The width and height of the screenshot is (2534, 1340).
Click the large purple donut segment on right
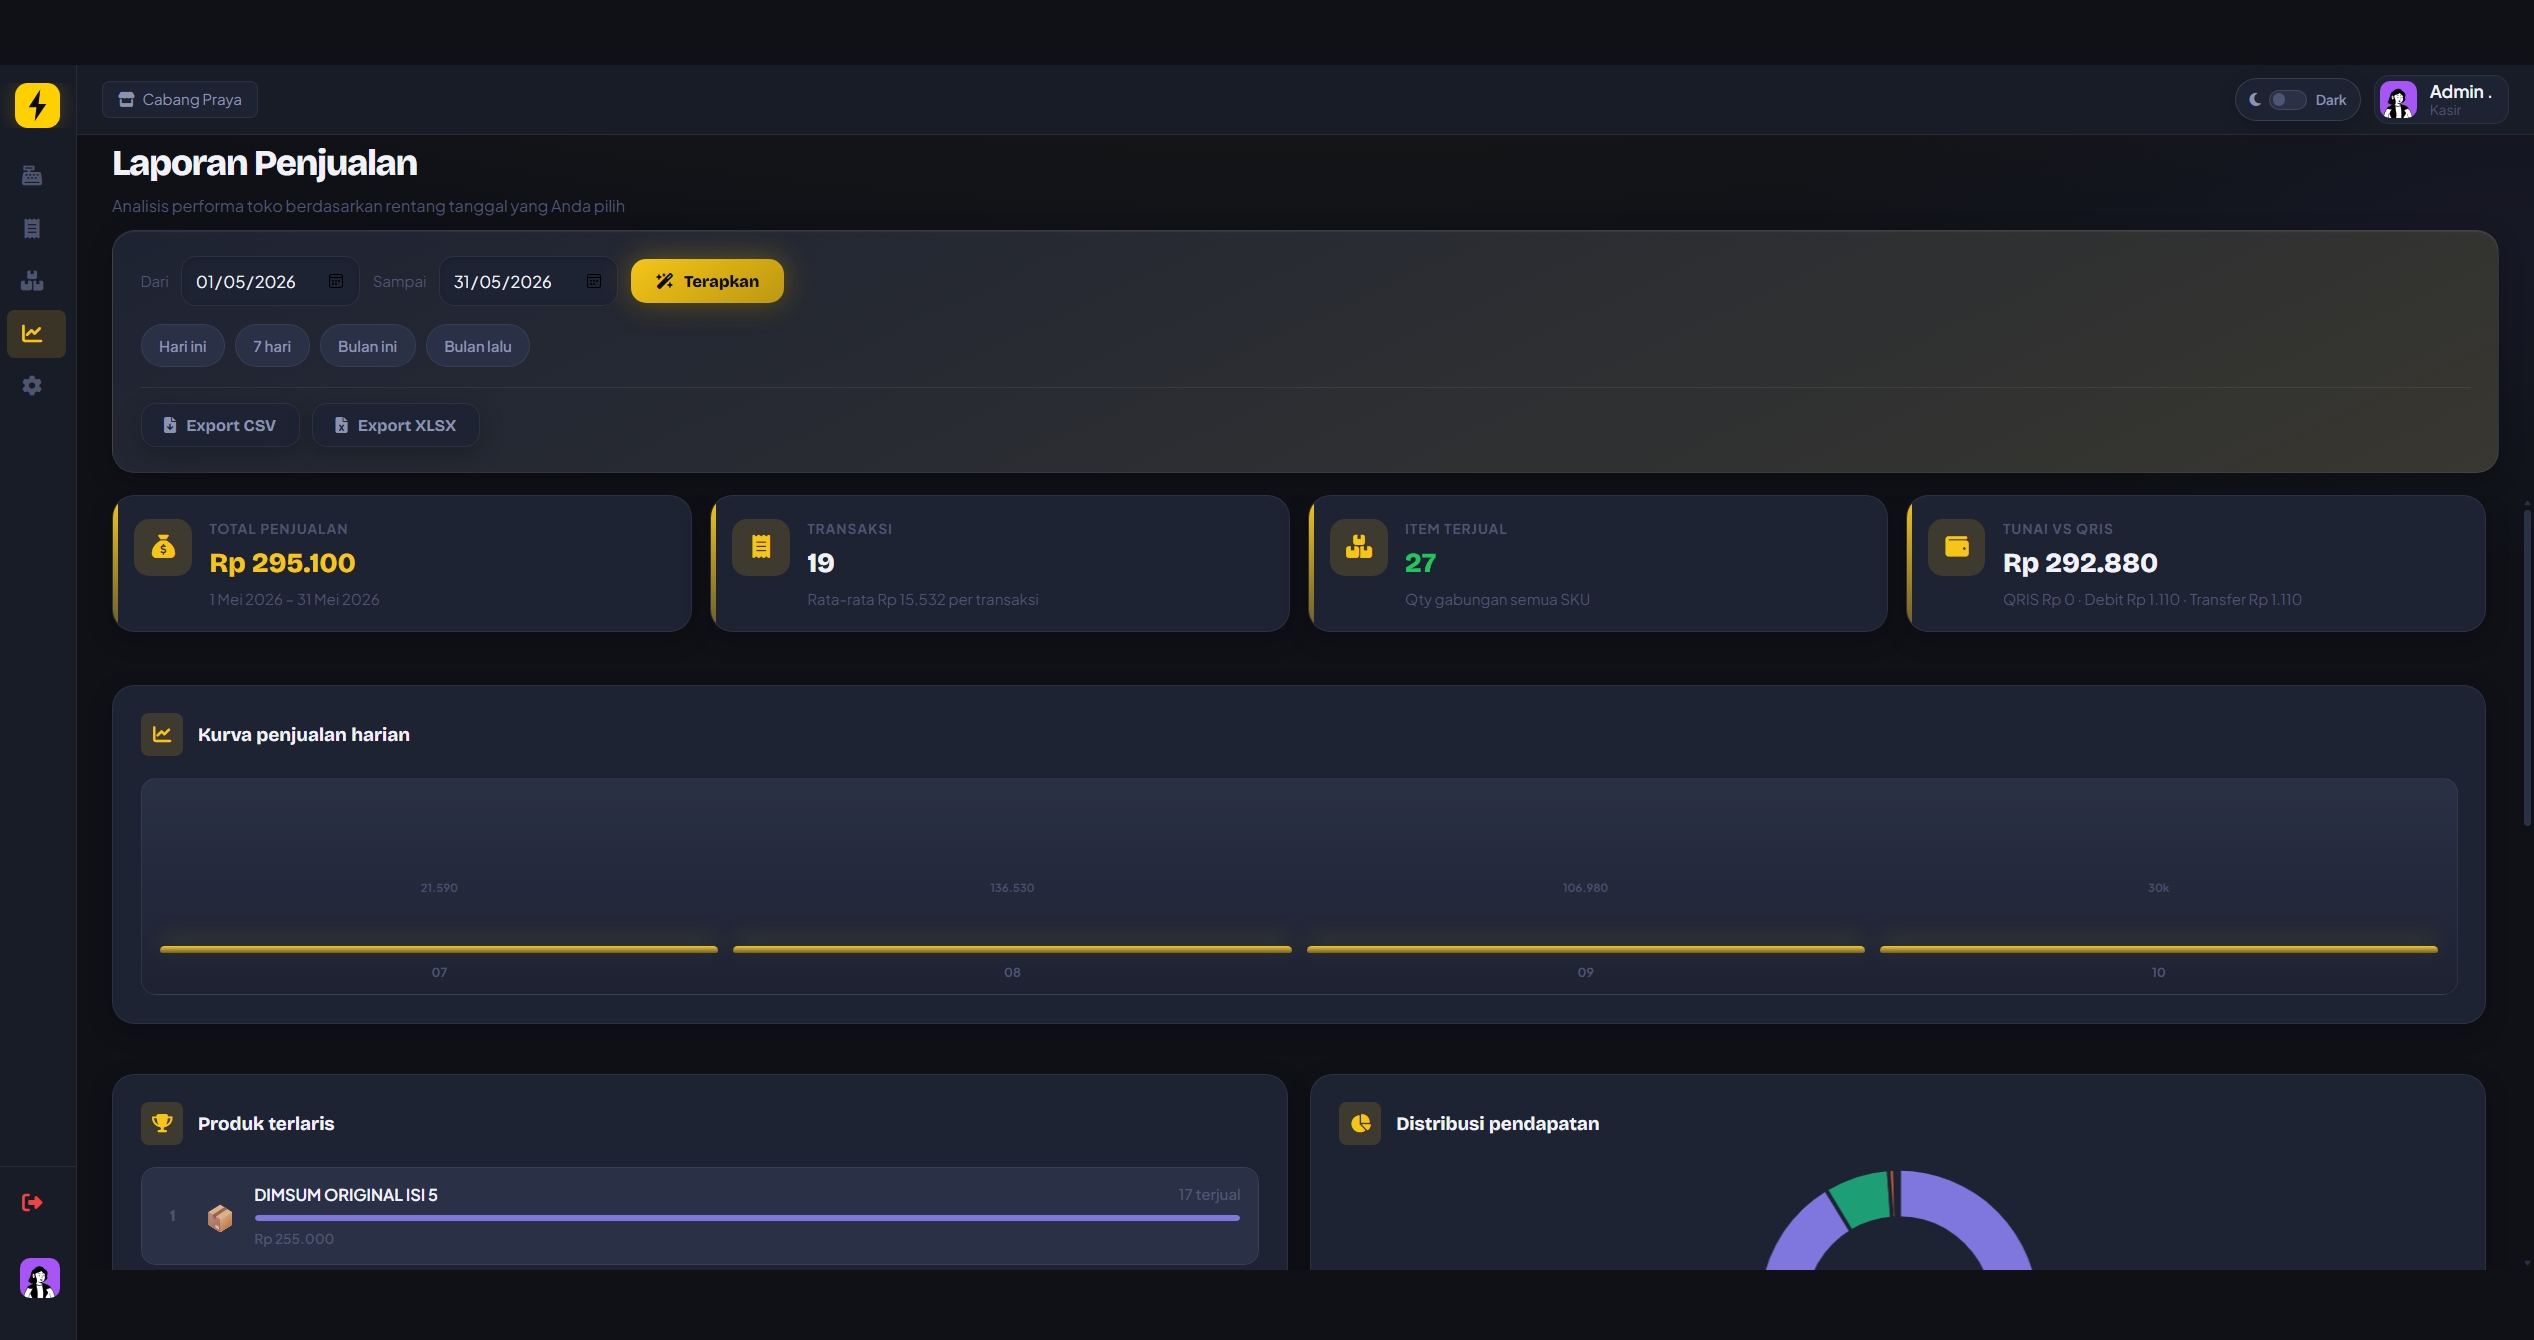1975,1215
